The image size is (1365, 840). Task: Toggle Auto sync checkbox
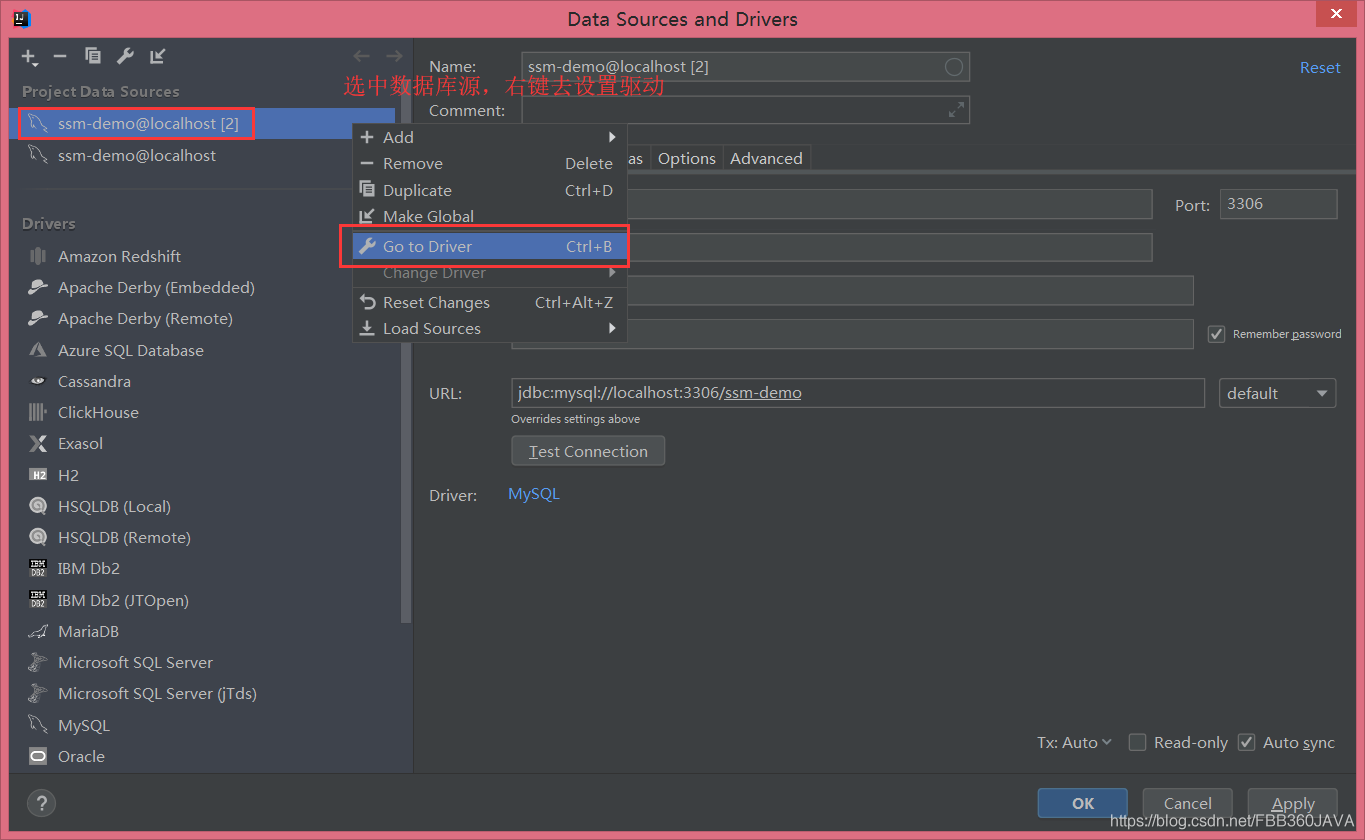coord(1246,742)
